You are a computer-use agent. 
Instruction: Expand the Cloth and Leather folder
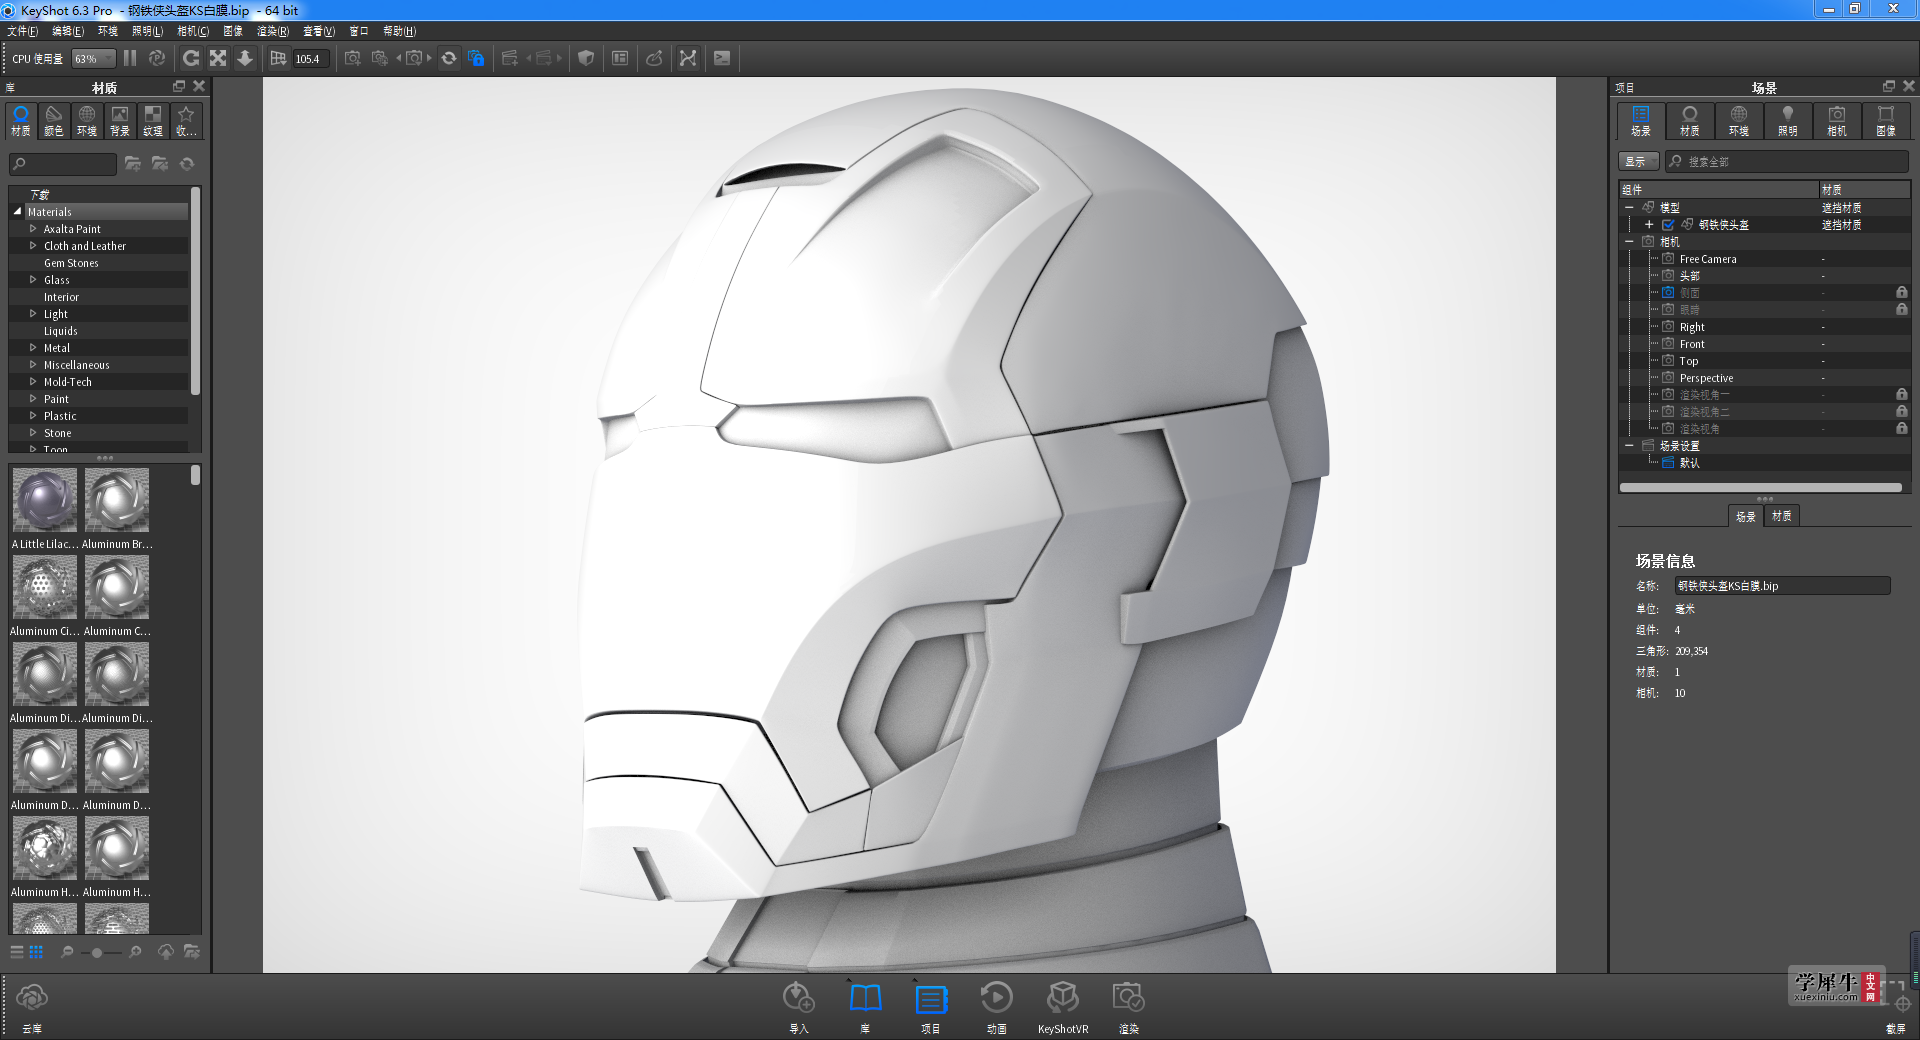click(x=33, y=246)
